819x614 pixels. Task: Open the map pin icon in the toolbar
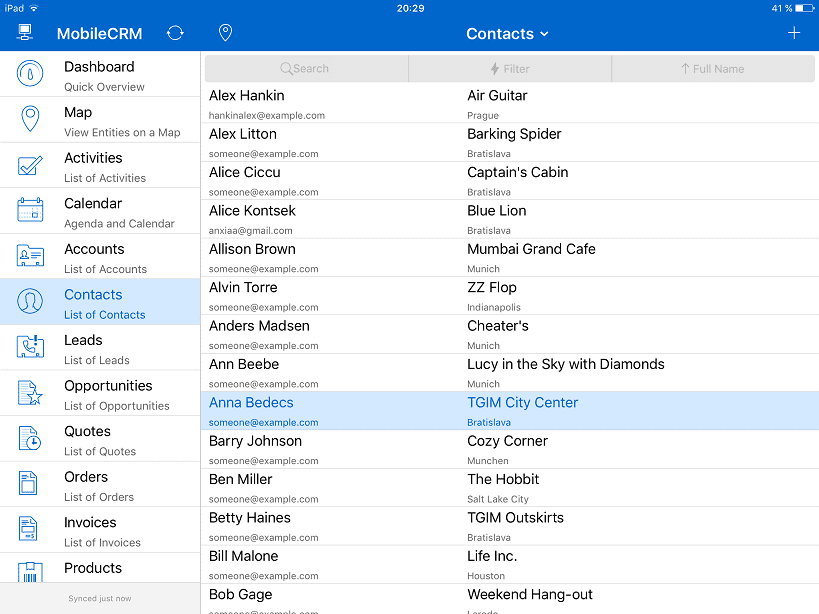pos(225,32)
